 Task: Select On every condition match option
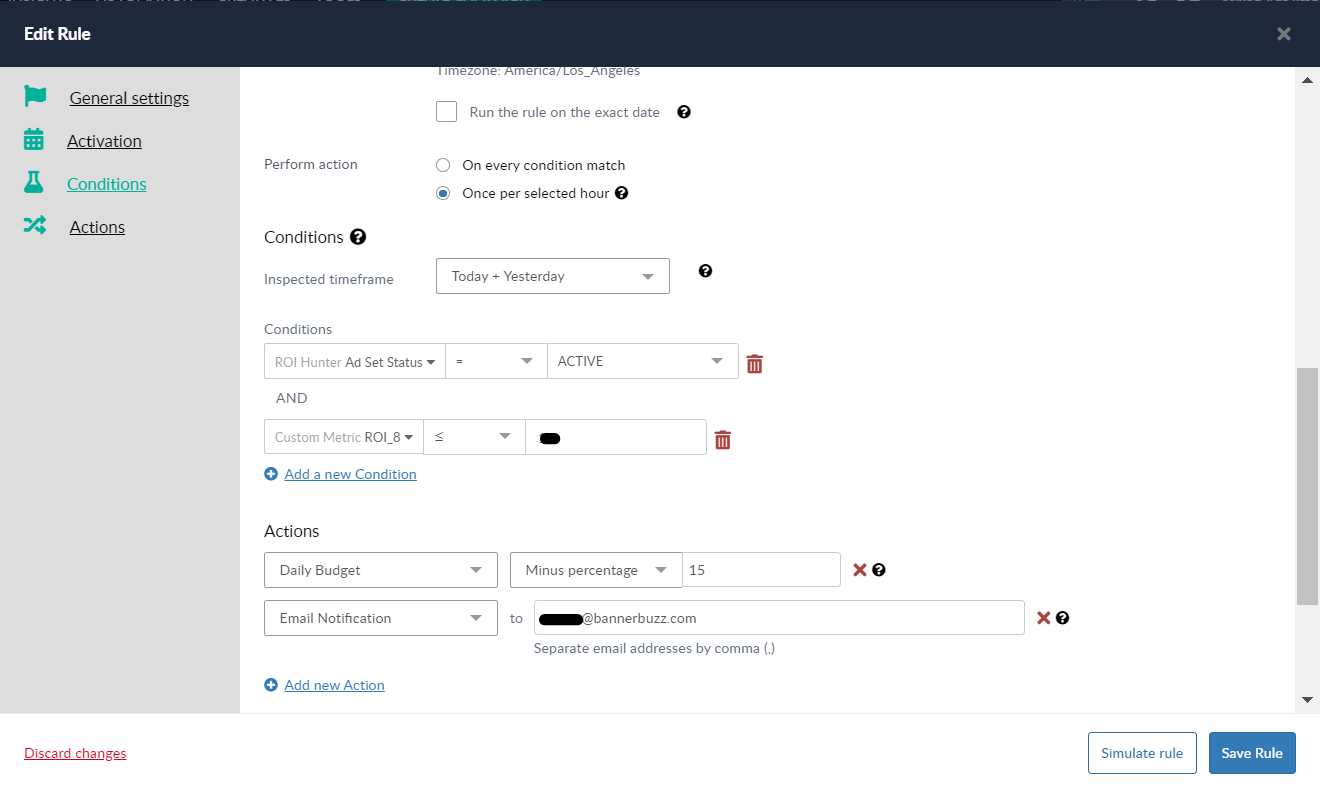tap(443, 165)
